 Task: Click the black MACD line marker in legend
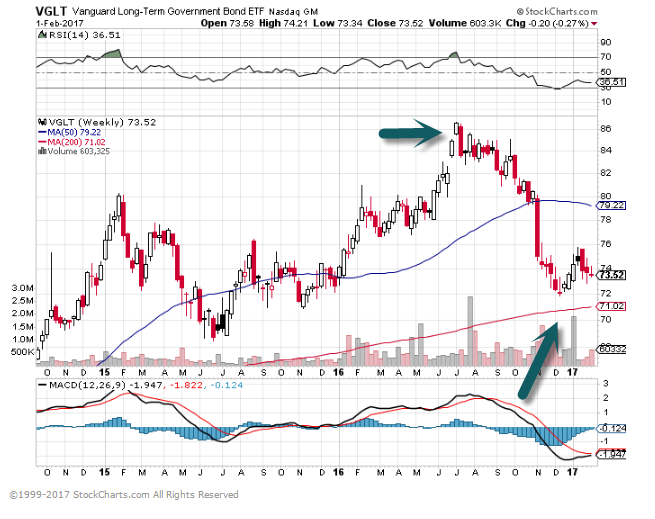pos(42,385)
